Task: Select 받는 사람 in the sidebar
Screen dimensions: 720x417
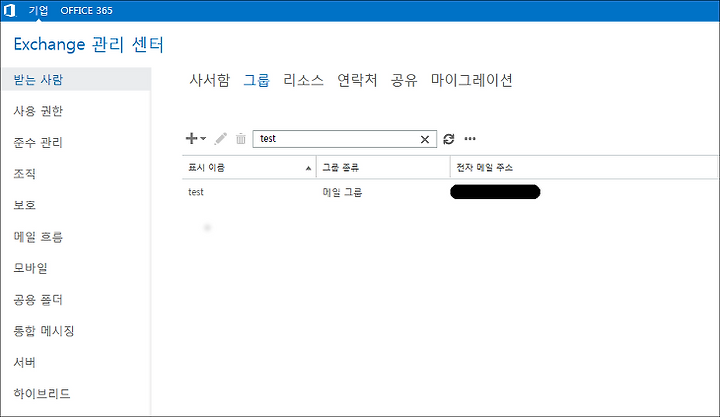Action: pyautogui.click(x=76, y=79)
